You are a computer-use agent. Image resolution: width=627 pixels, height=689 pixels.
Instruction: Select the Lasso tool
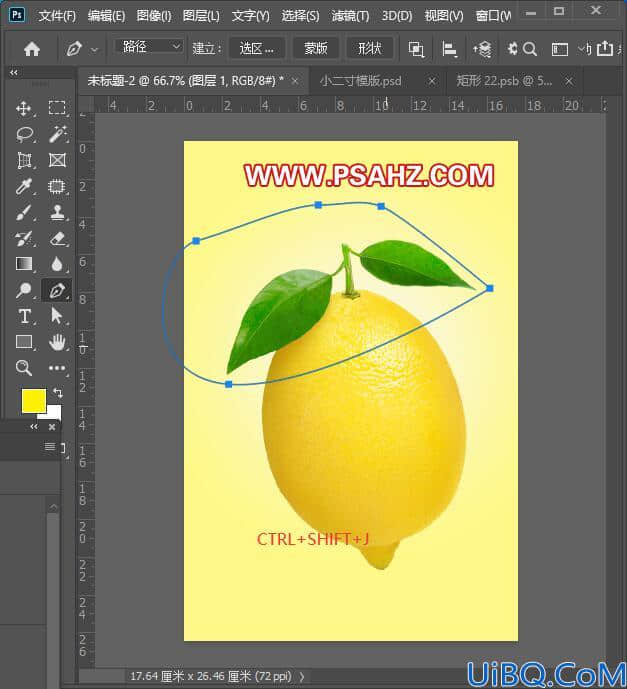(25, 134)
